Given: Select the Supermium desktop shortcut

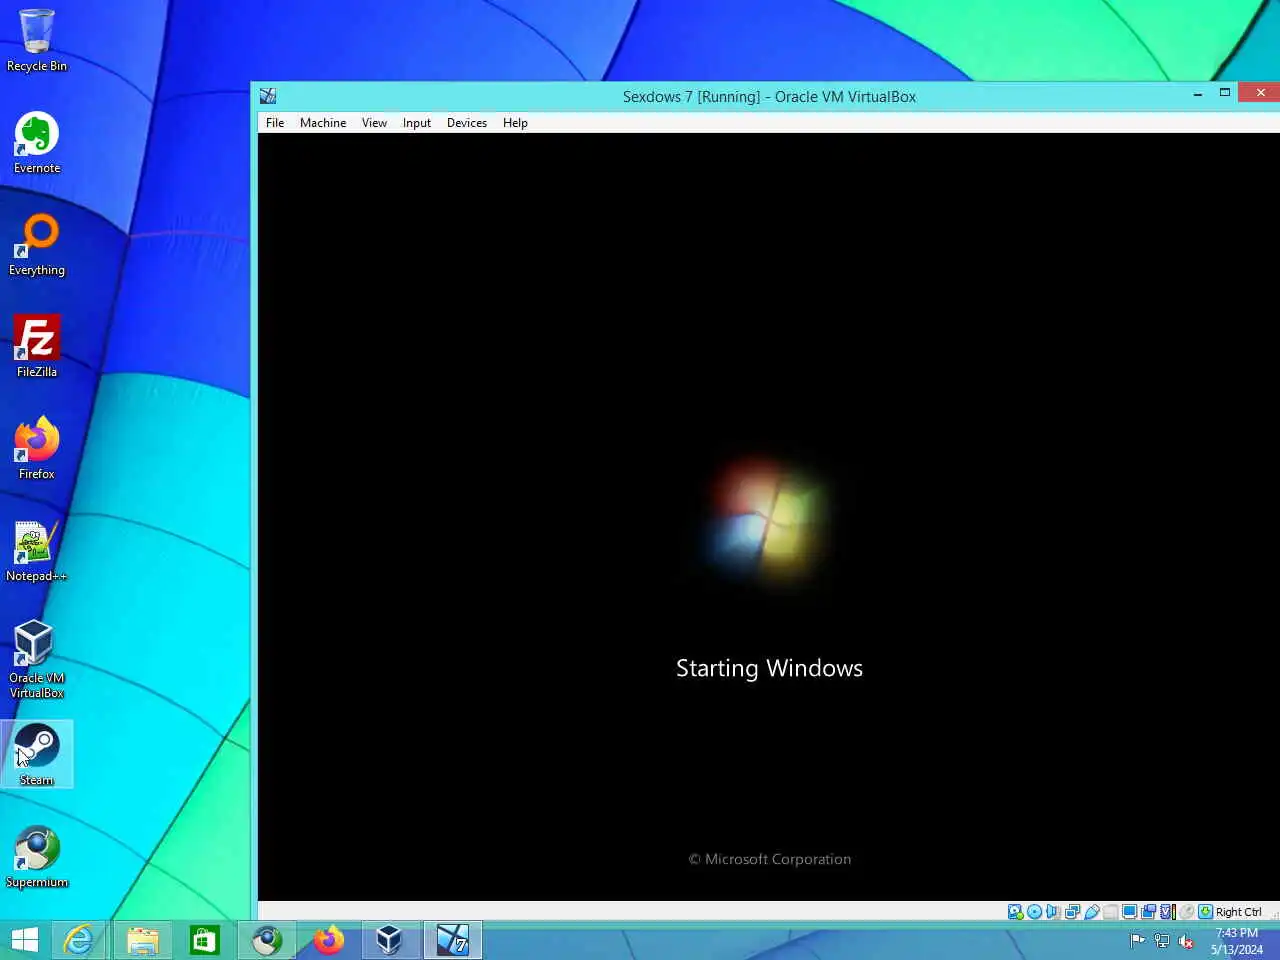Looking at the screenshot, I should tap(37, 857).
